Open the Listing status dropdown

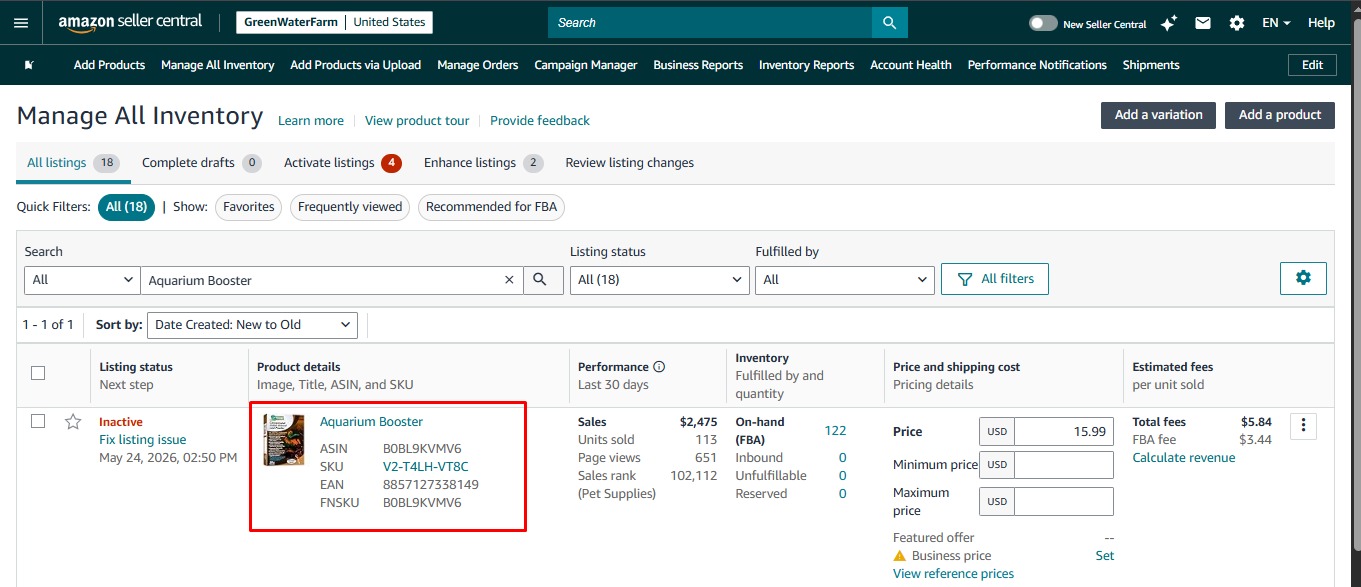tap(660, 280)
